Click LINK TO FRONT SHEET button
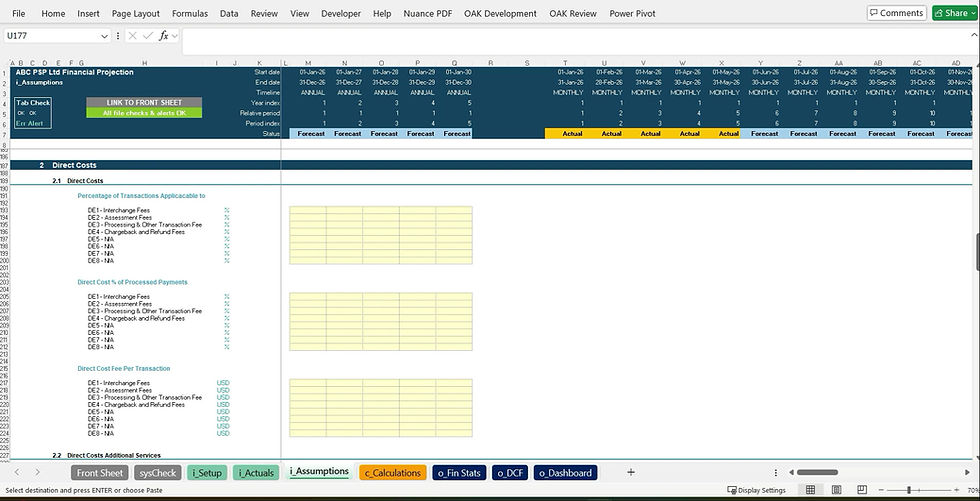980x501 pixels. click(144, 102)
